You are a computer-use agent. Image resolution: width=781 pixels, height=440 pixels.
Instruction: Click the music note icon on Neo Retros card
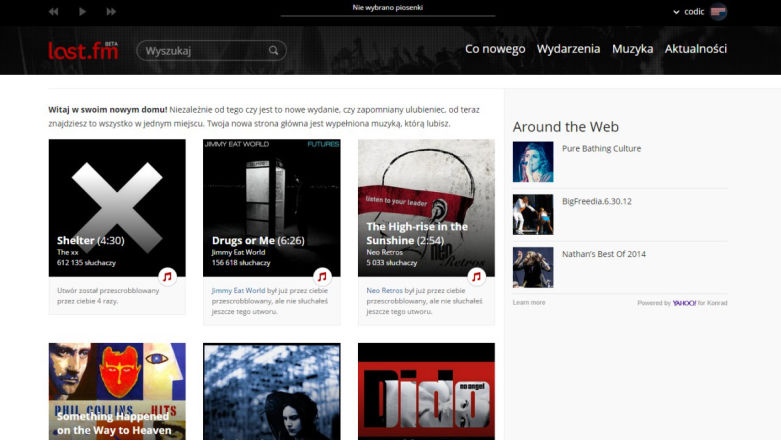(x=477, y=276)
